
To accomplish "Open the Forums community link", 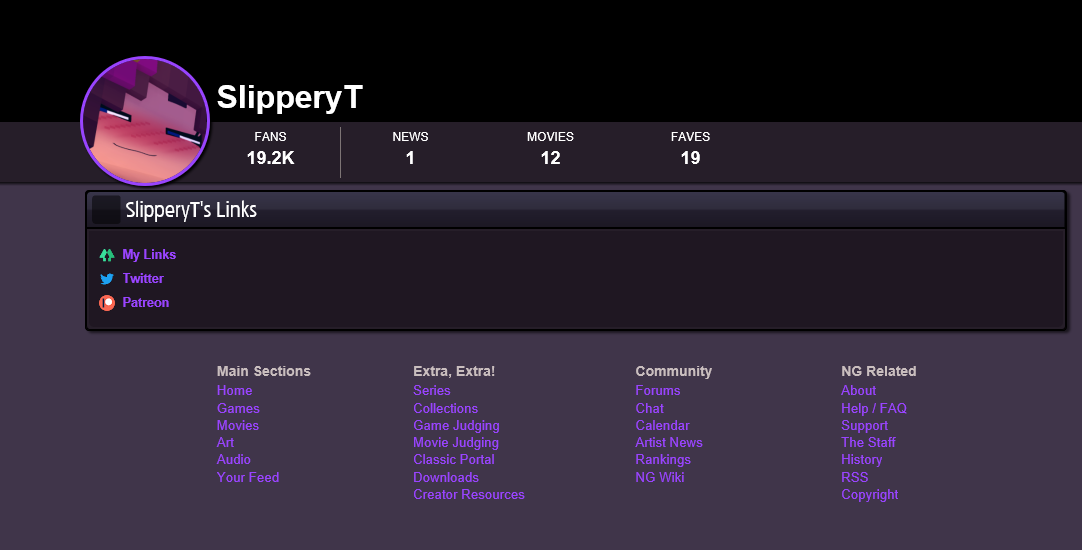I will pyautogui.click(x=657, y=390).
